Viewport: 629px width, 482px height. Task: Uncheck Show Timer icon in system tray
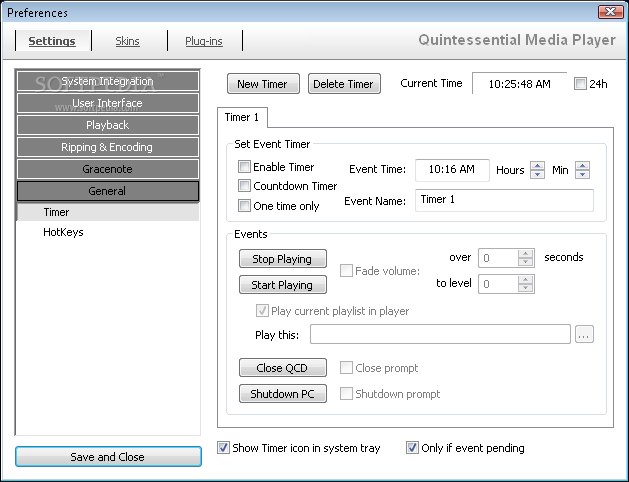(x=223, y=448)
